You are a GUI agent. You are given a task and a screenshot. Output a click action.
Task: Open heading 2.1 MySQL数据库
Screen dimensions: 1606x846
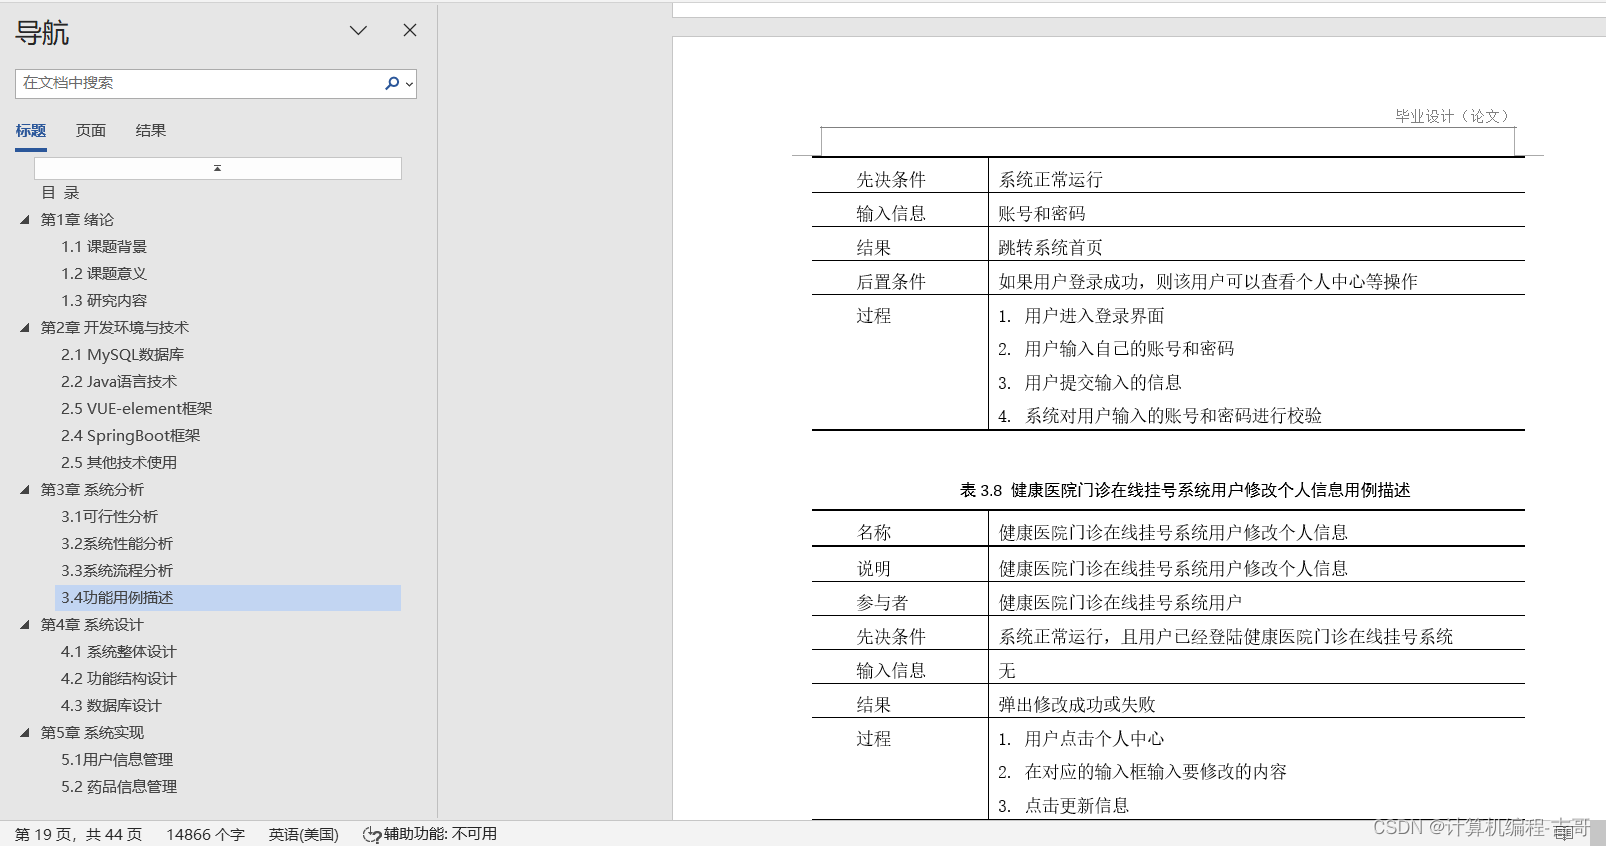tap(122, 355)
